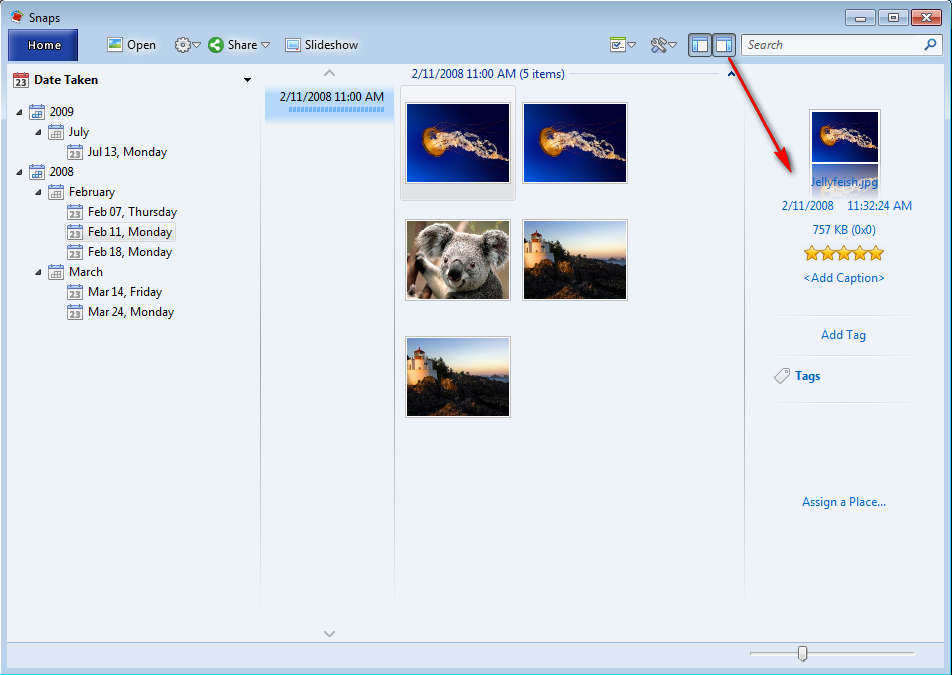This screenshot has width=952, height=675.
Task: Click the 2/11/2008 11:00 AM (5 items) header
Action: tap(488, 74)
